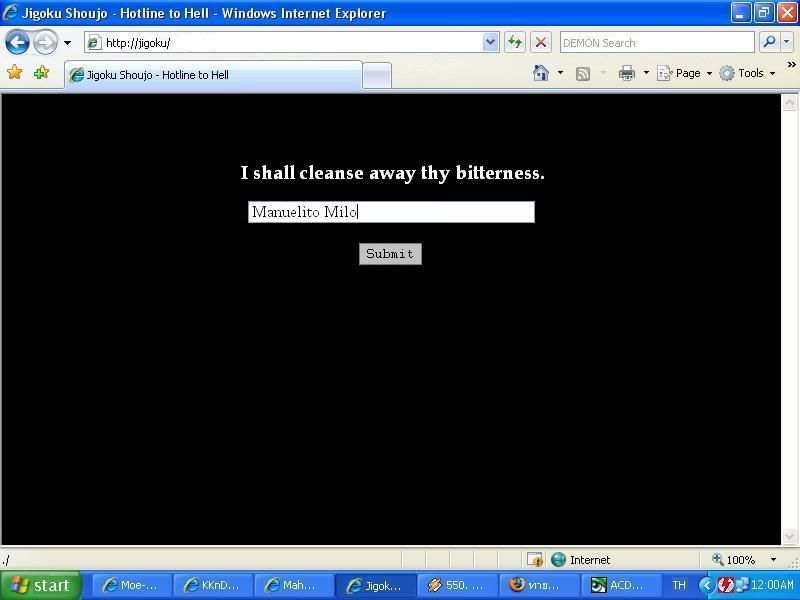Viewport: 800px width, 600px height.
Task: Click the 100% zoom level button
Action: coord(734,560)
